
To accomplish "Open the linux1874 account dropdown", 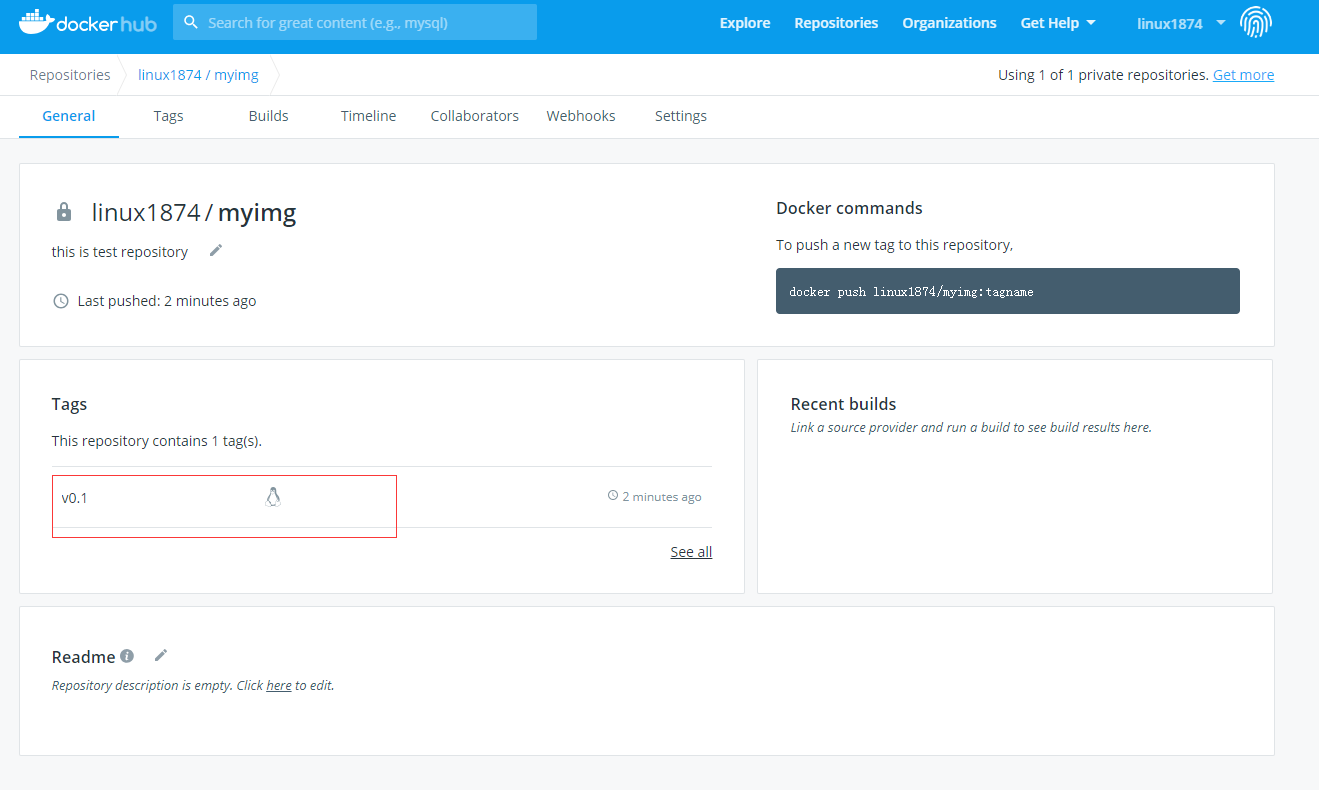I will pos(1180,23).
